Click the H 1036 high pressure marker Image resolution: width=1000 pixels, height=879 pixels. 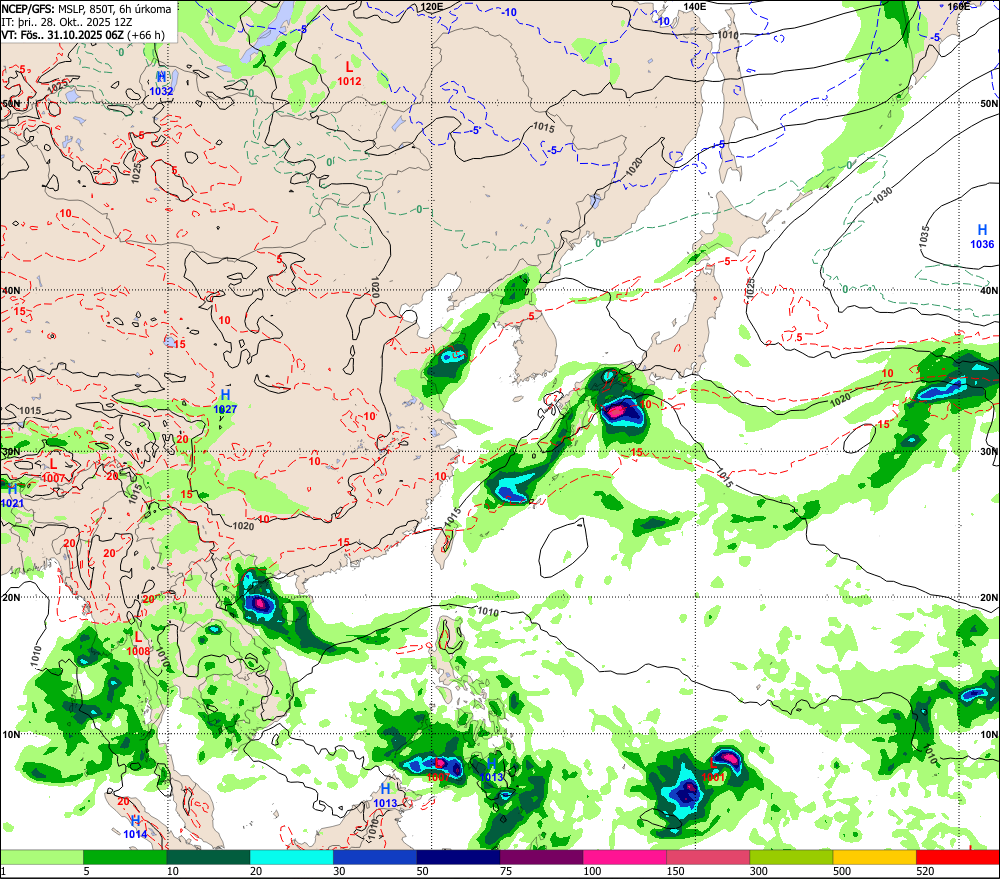coord(982,237)
